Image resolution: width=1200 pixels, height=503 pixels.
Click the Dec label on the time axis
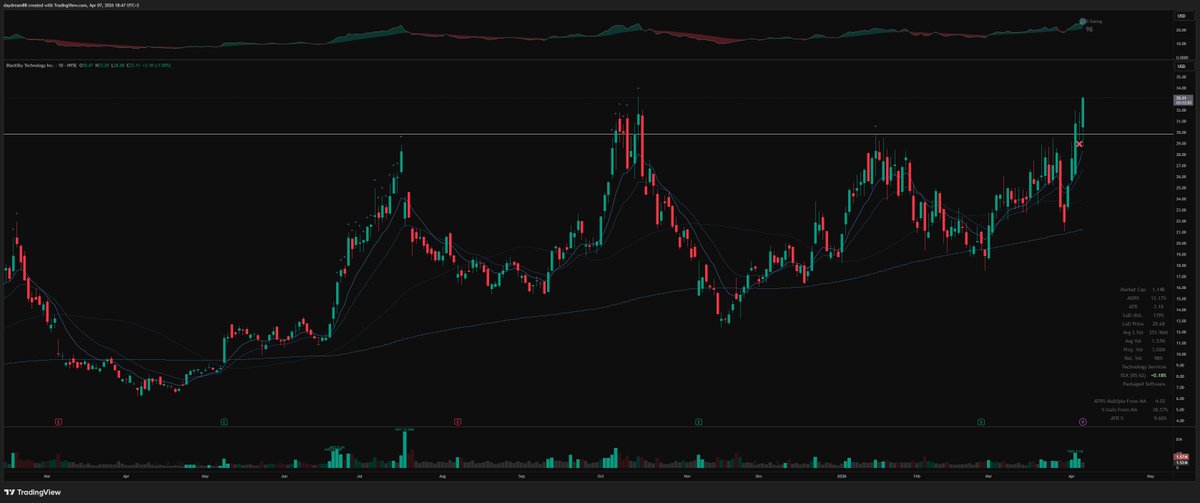click(759, 476)
